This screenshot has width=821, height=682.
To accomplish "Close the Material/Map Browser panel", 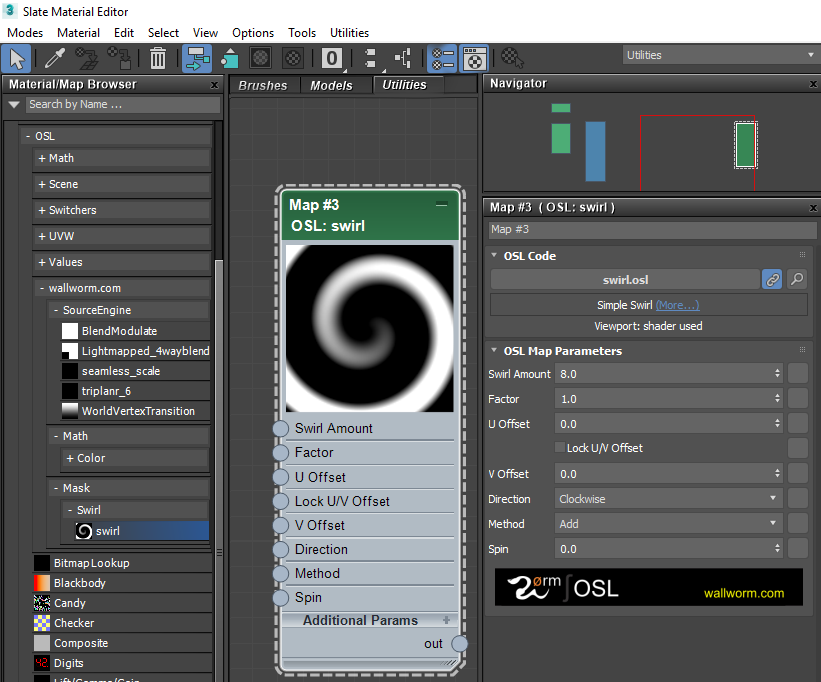I will pos(214,85).
